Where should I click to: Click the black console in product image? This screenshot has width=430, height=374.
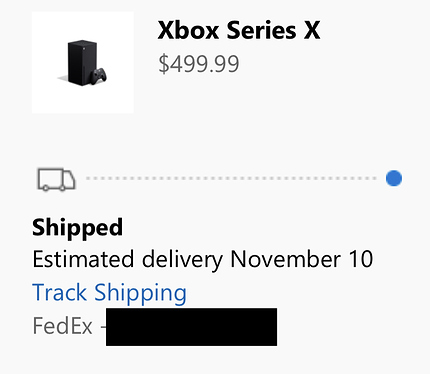(x=81, y=63)
